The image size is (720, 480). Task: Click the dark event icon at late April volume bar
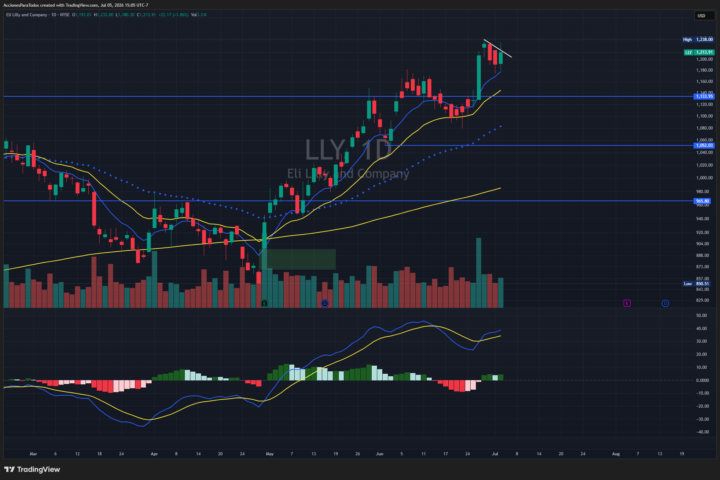(x=264, y=303)
